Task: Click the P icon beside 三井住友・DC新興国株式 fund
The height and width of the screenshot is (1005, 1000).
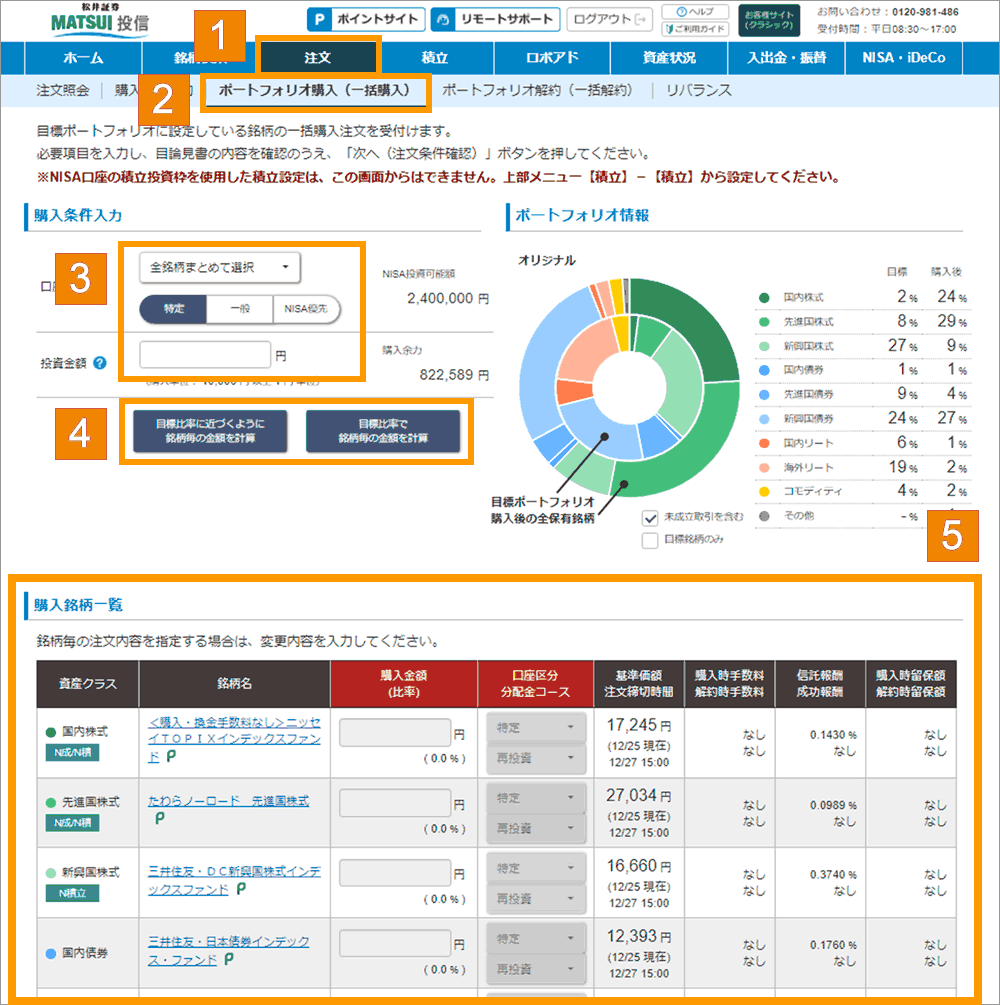Action: click(241, 889)
